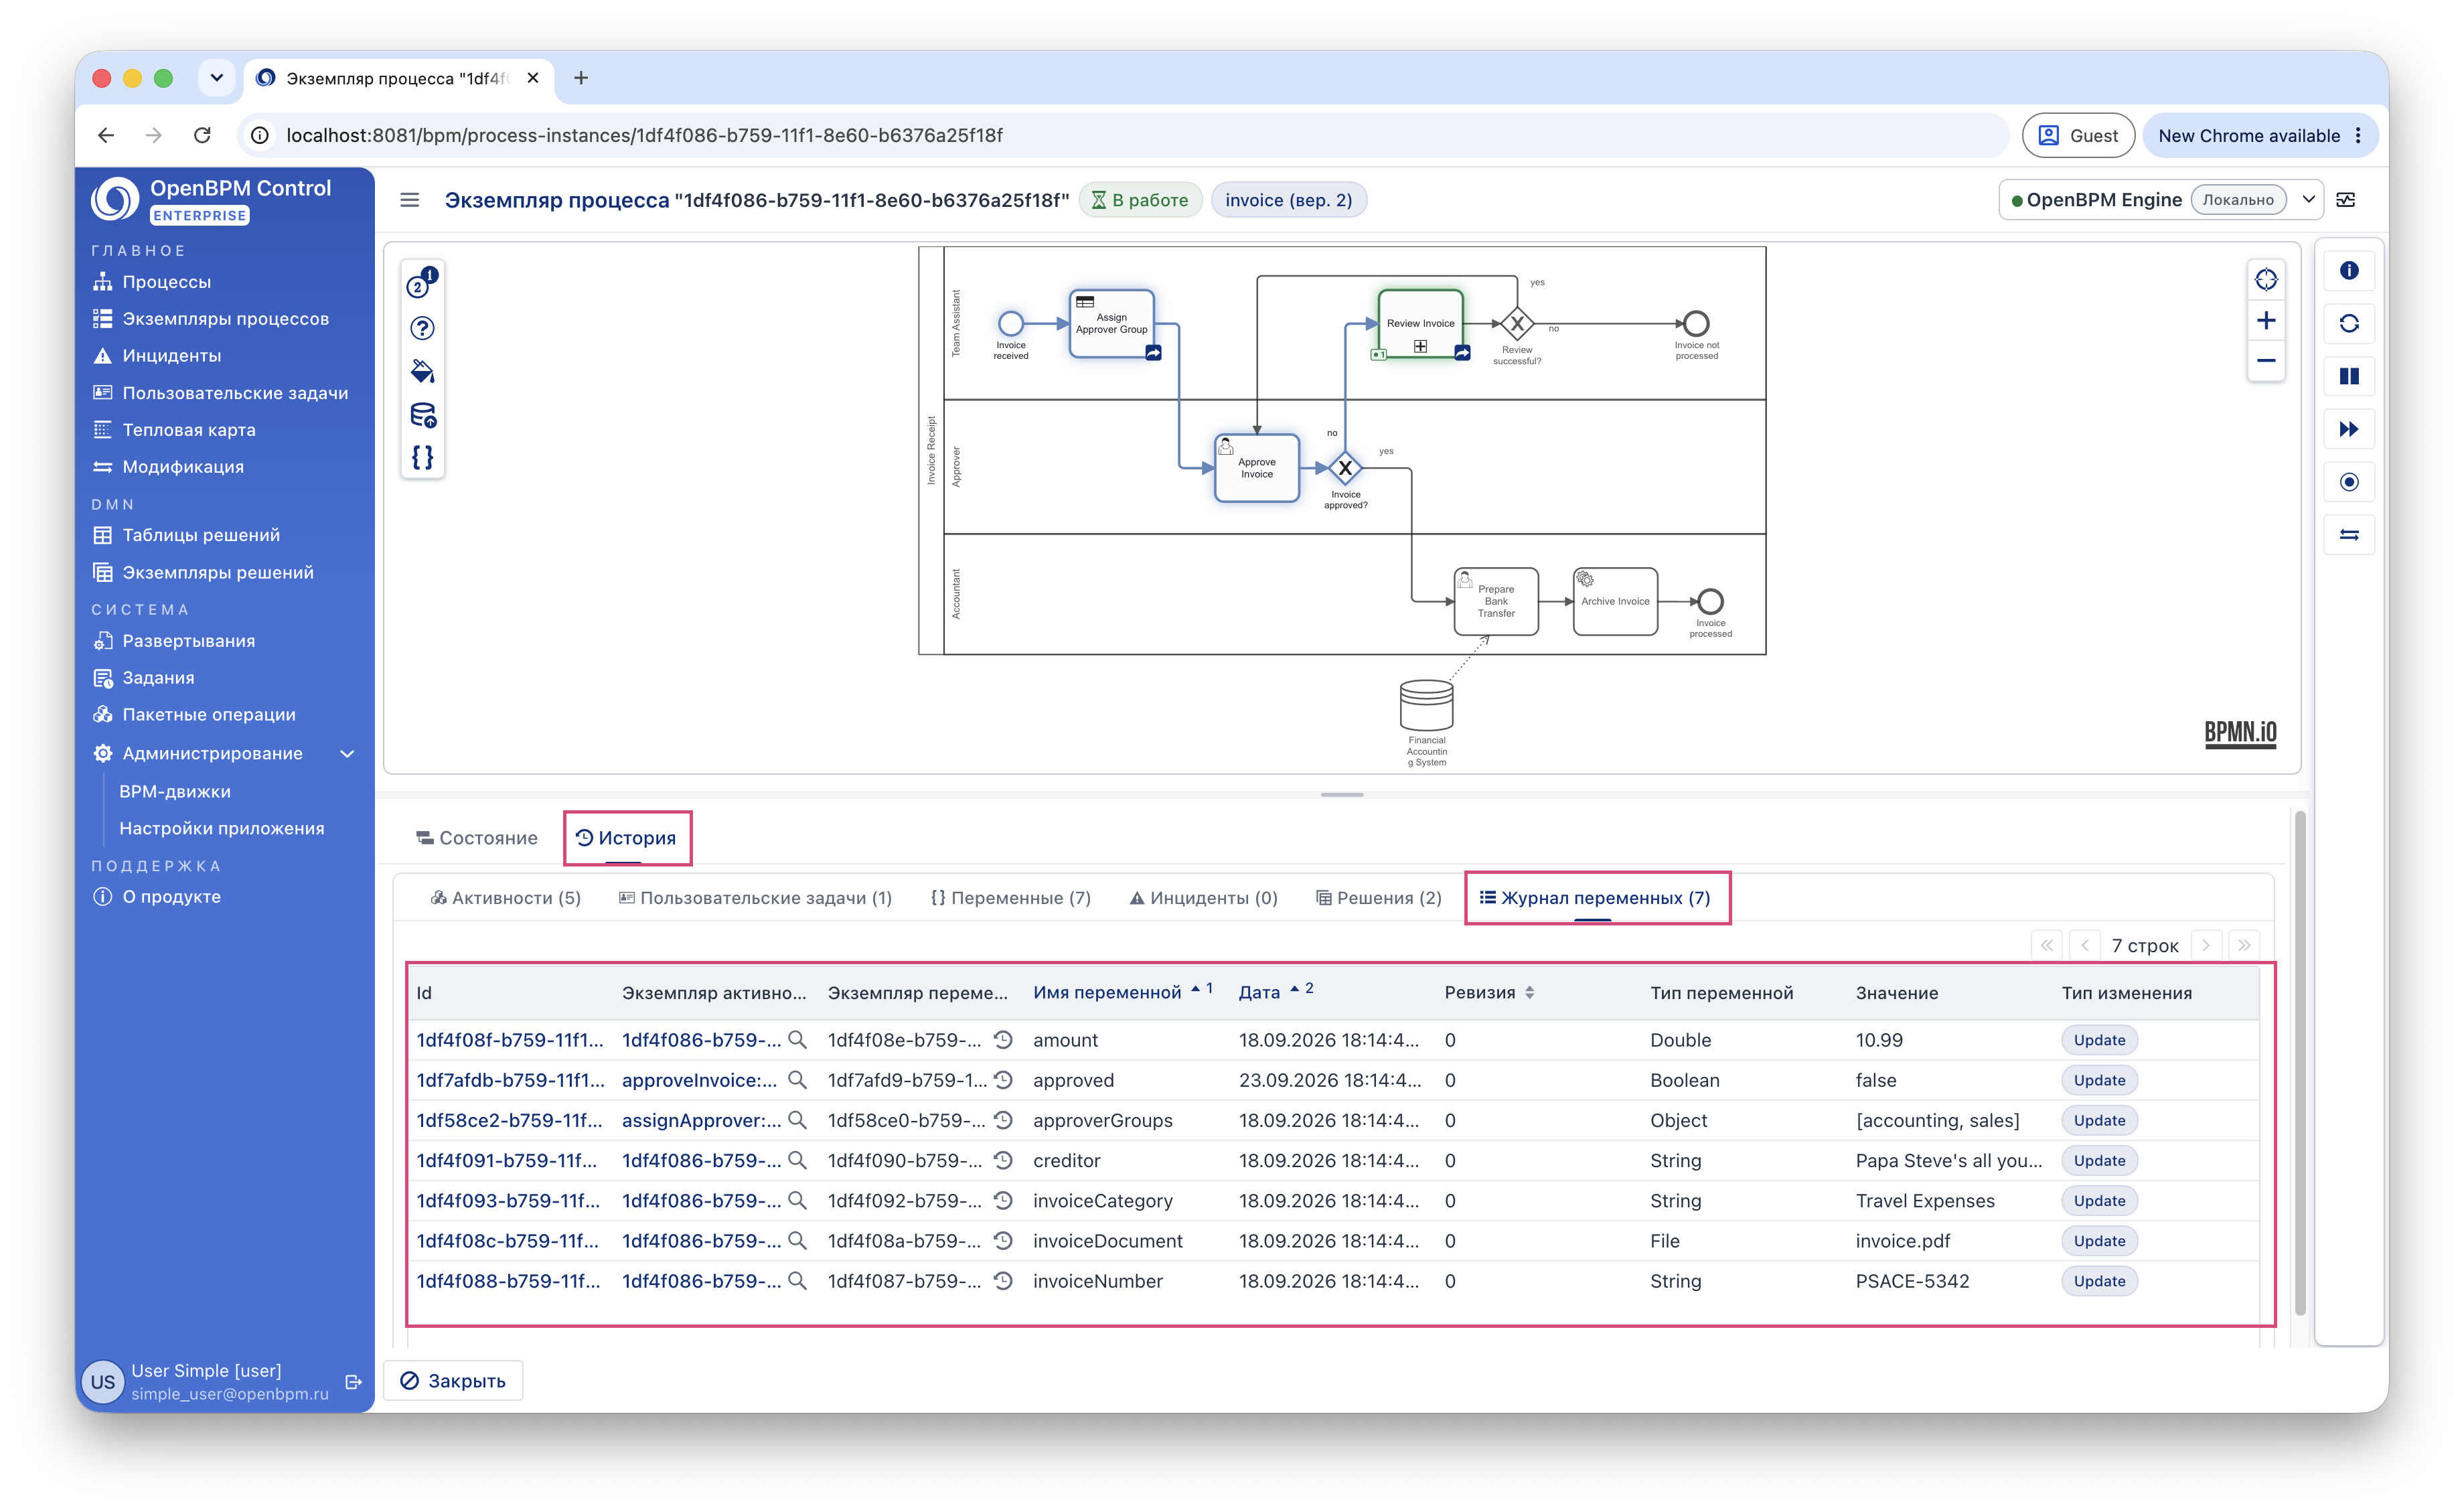Sort table by Ревизия column

point(1489,993)
